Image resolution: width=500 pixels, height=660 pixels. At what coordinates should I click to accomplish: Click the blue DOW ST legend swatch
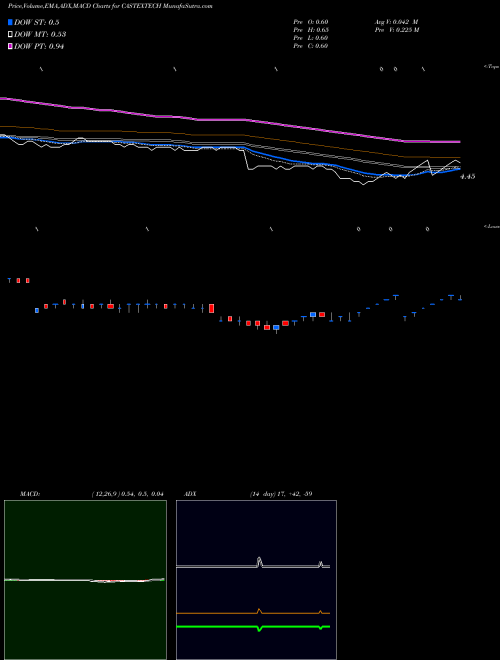coord(10,22)
